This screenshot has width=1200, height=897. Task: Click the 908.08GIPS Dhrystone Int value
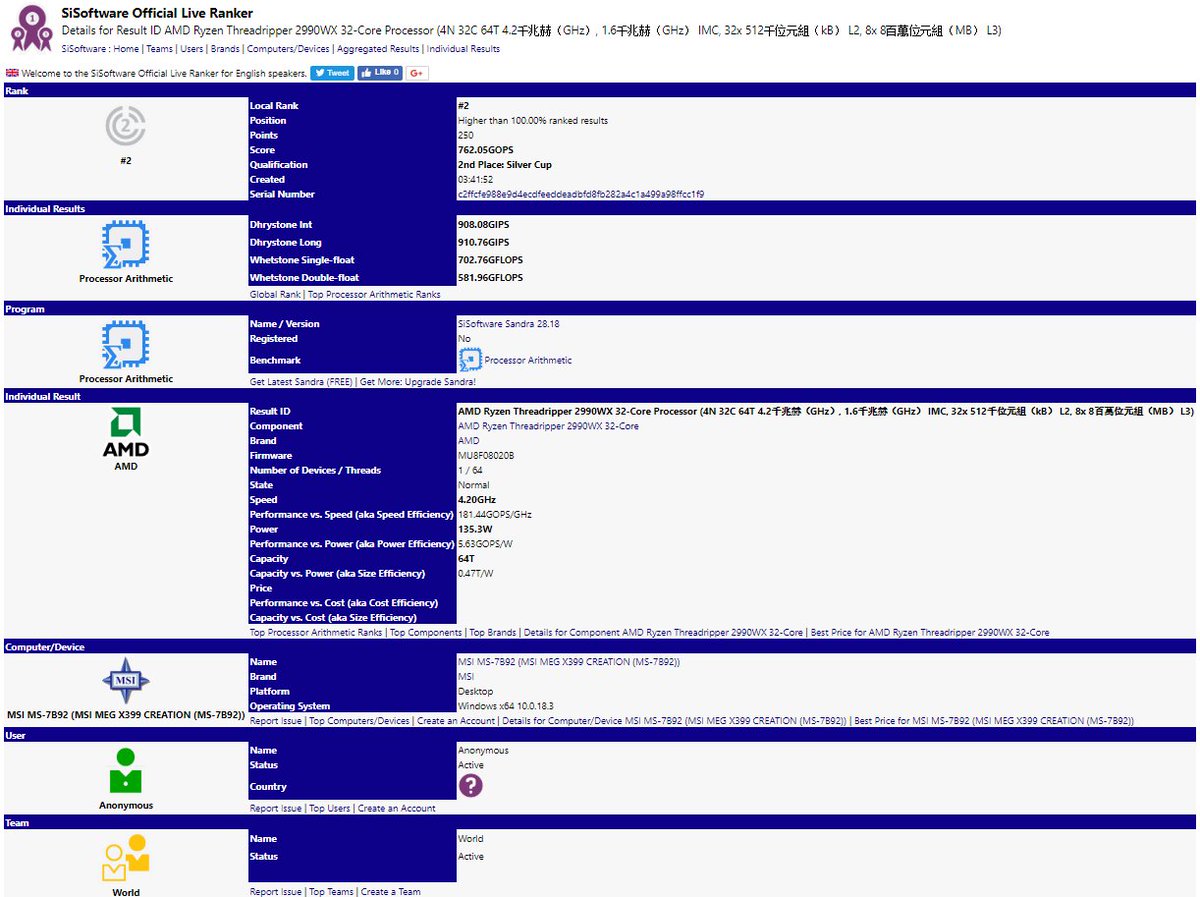click(483, 225)
